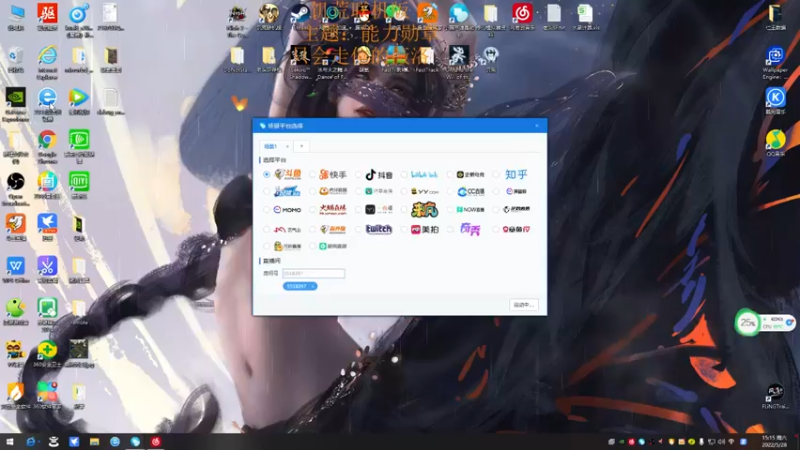This screenshot has height=450, width=800.
Task: Close the 场景1 tab with its x
Action: pyautogui.click(x=287, y=146)
